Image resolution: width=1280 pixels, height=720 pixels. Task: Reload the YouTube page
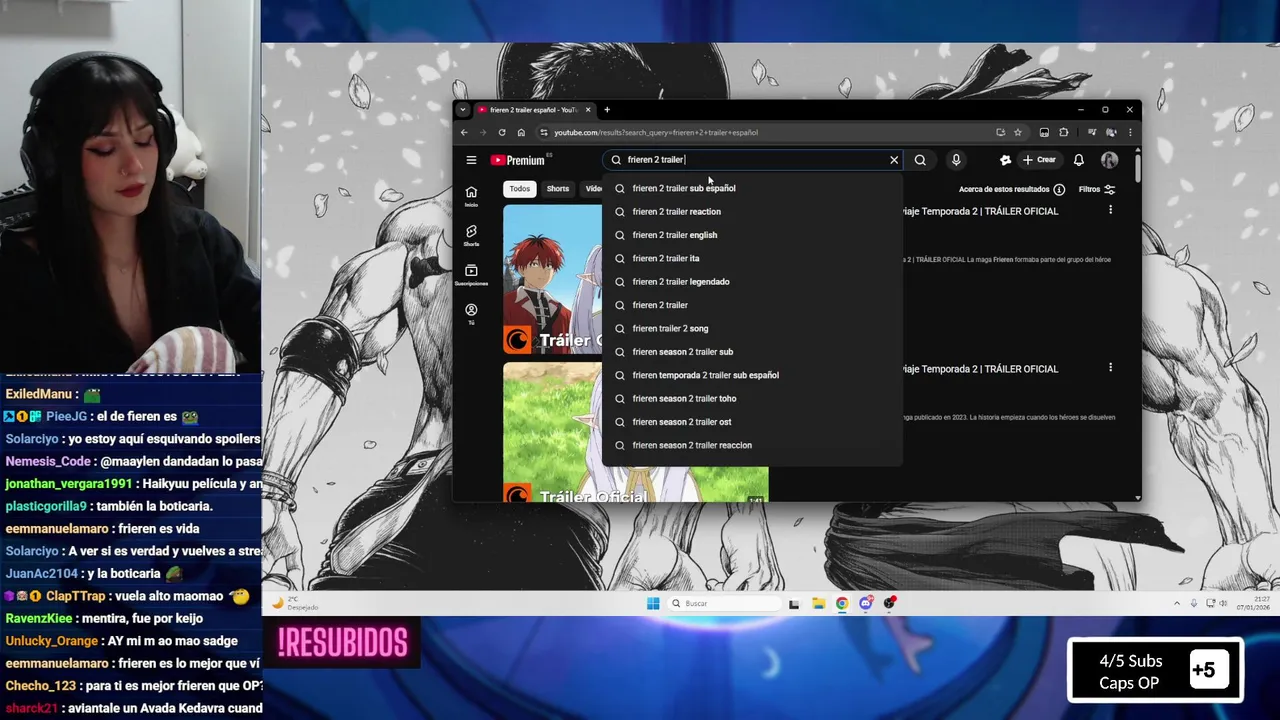[x=502, y=132]
